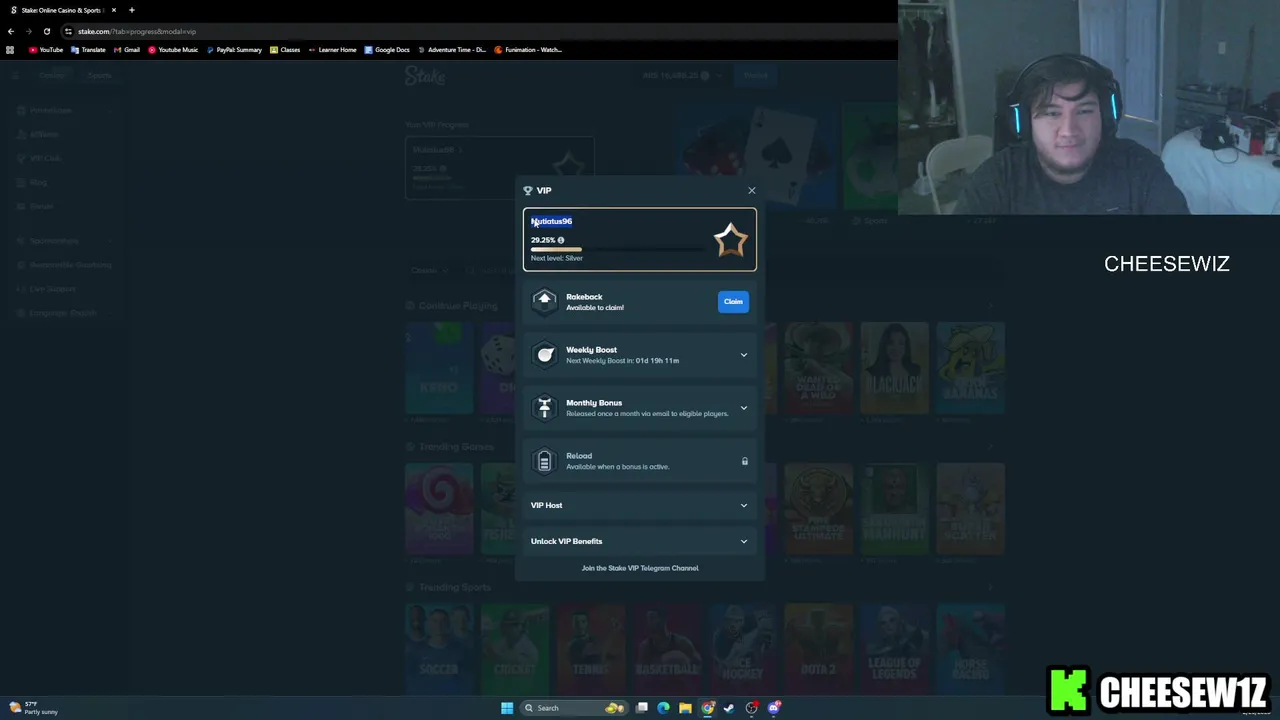Screen dimensions: 1280x720
Task: Click the Weekly Boost comet icon
Action: pos(544,354)
